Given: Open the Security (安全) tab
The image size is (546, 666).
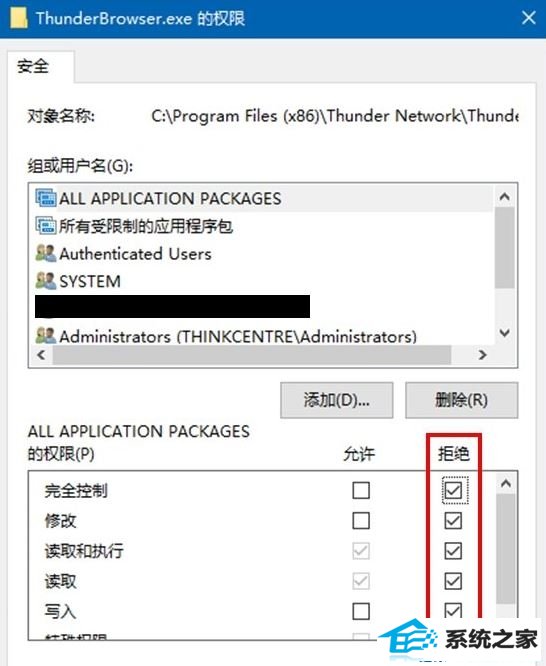Looking at the screenshot, I should point(33,66).
